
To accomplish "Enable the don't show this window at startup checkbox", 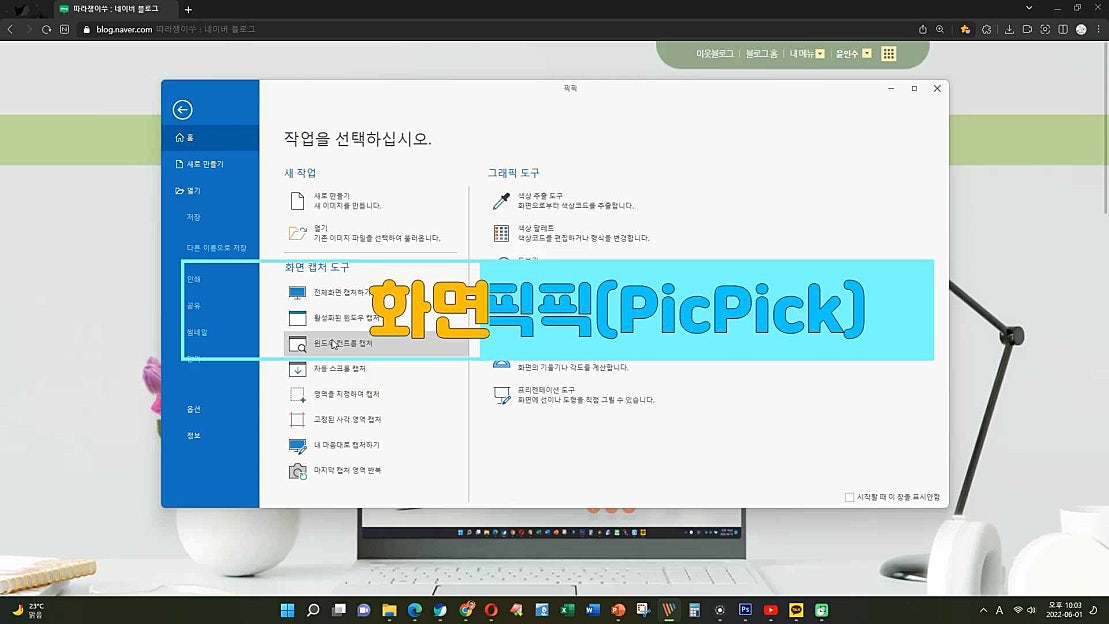I will 847,496.
